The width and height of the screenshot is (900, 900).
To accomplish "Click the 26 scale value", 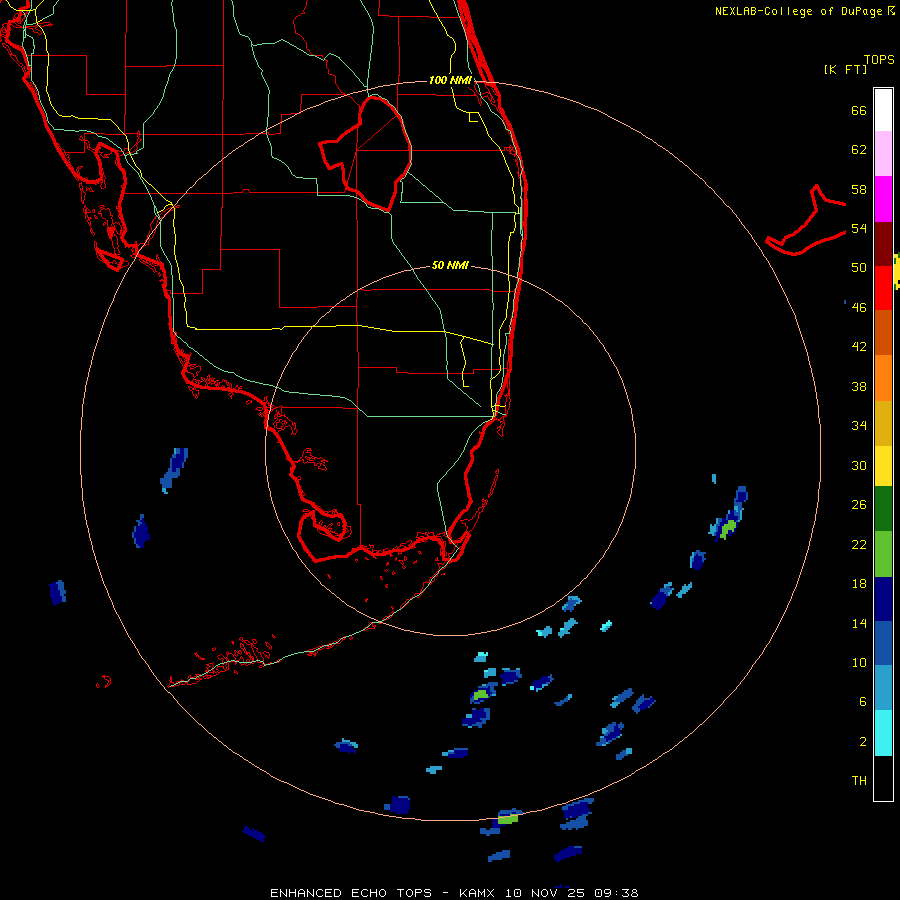I will 859,505.
